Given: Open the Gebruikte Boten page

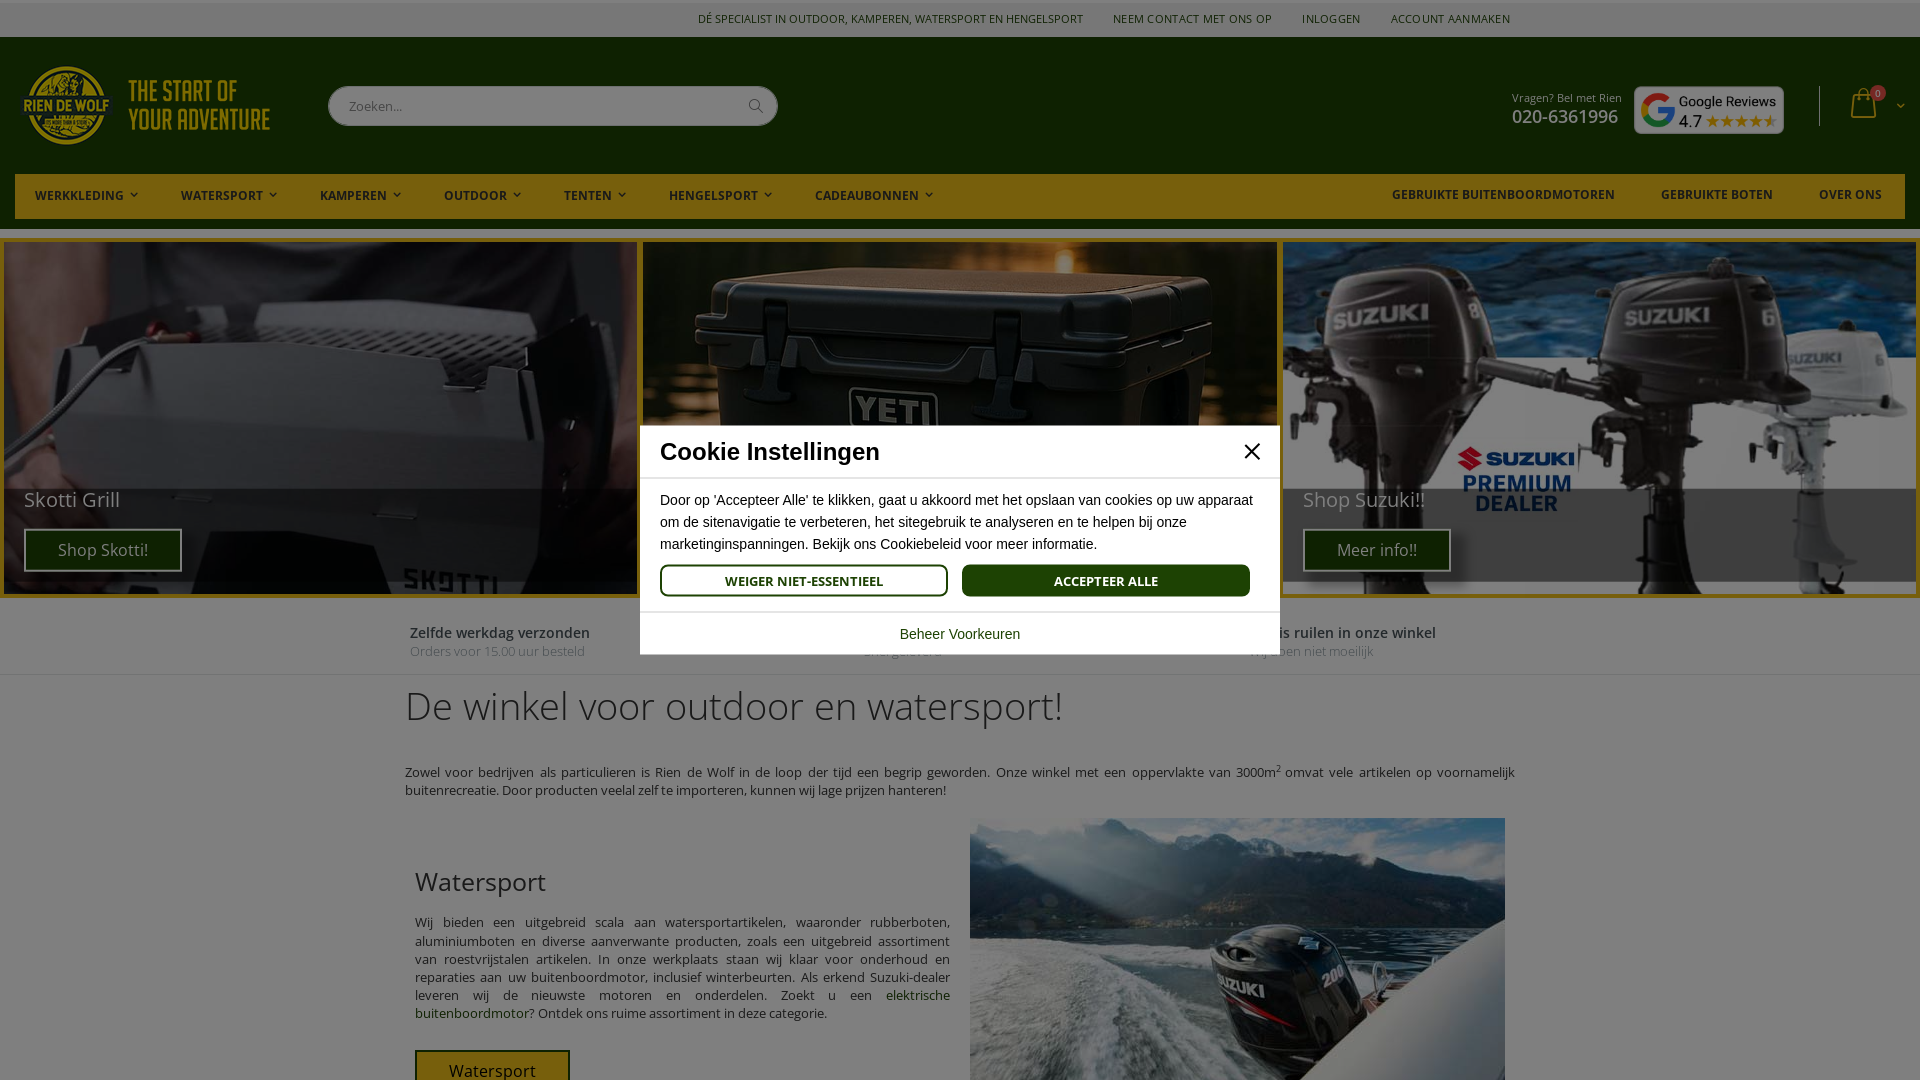Looking at the screenshot, I should [x=1716, y=195].
